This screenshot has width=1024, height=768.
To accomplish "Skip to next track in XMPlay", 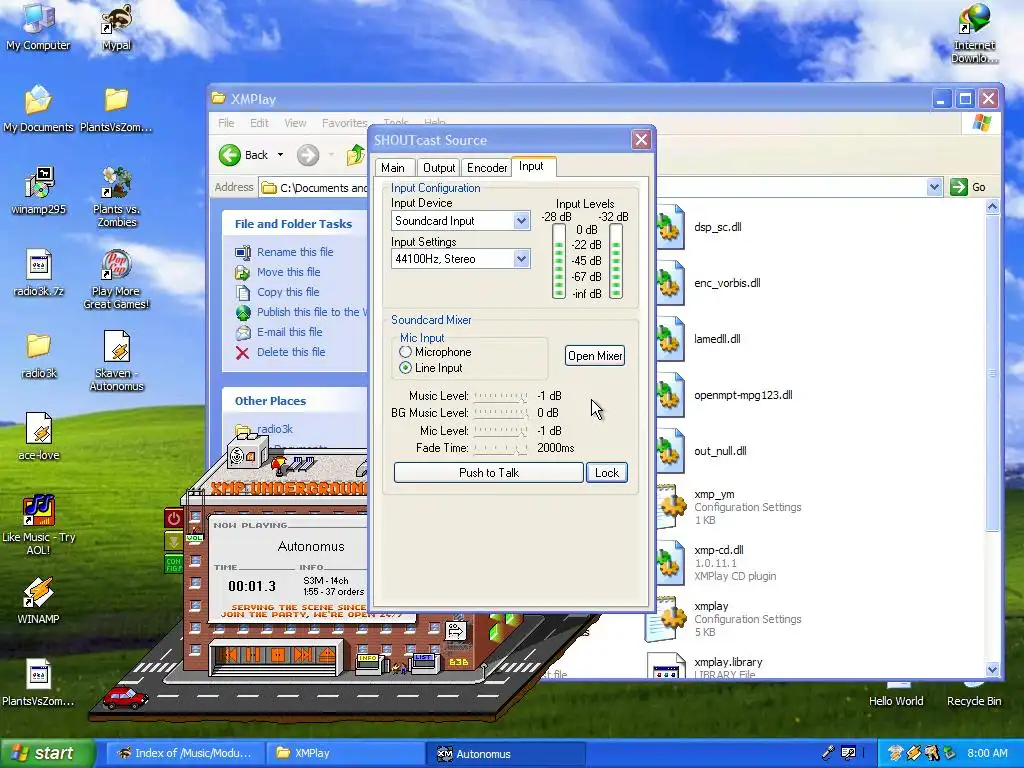I will click(302, 654).
